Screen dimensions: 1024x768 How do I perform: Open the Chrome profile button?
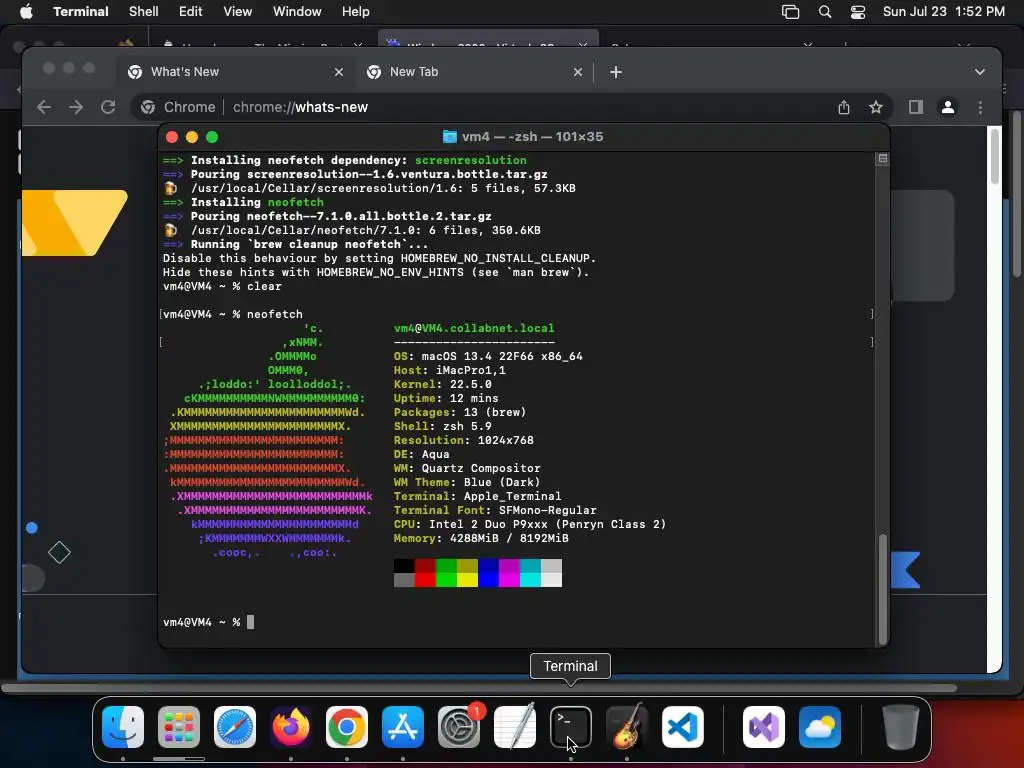(948, 107)
